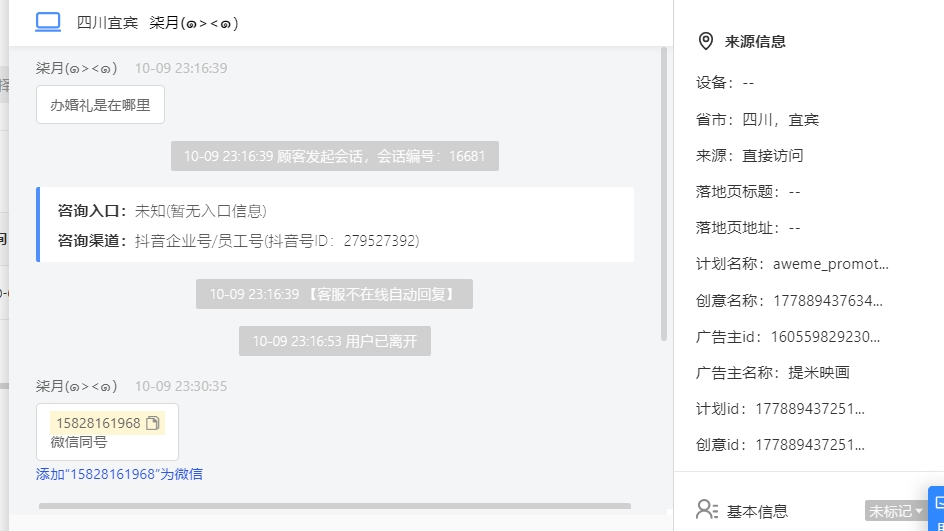944x531 pixels.
Task: Open the 未标记 tag dropdown
Action: (x=895, y=511)
